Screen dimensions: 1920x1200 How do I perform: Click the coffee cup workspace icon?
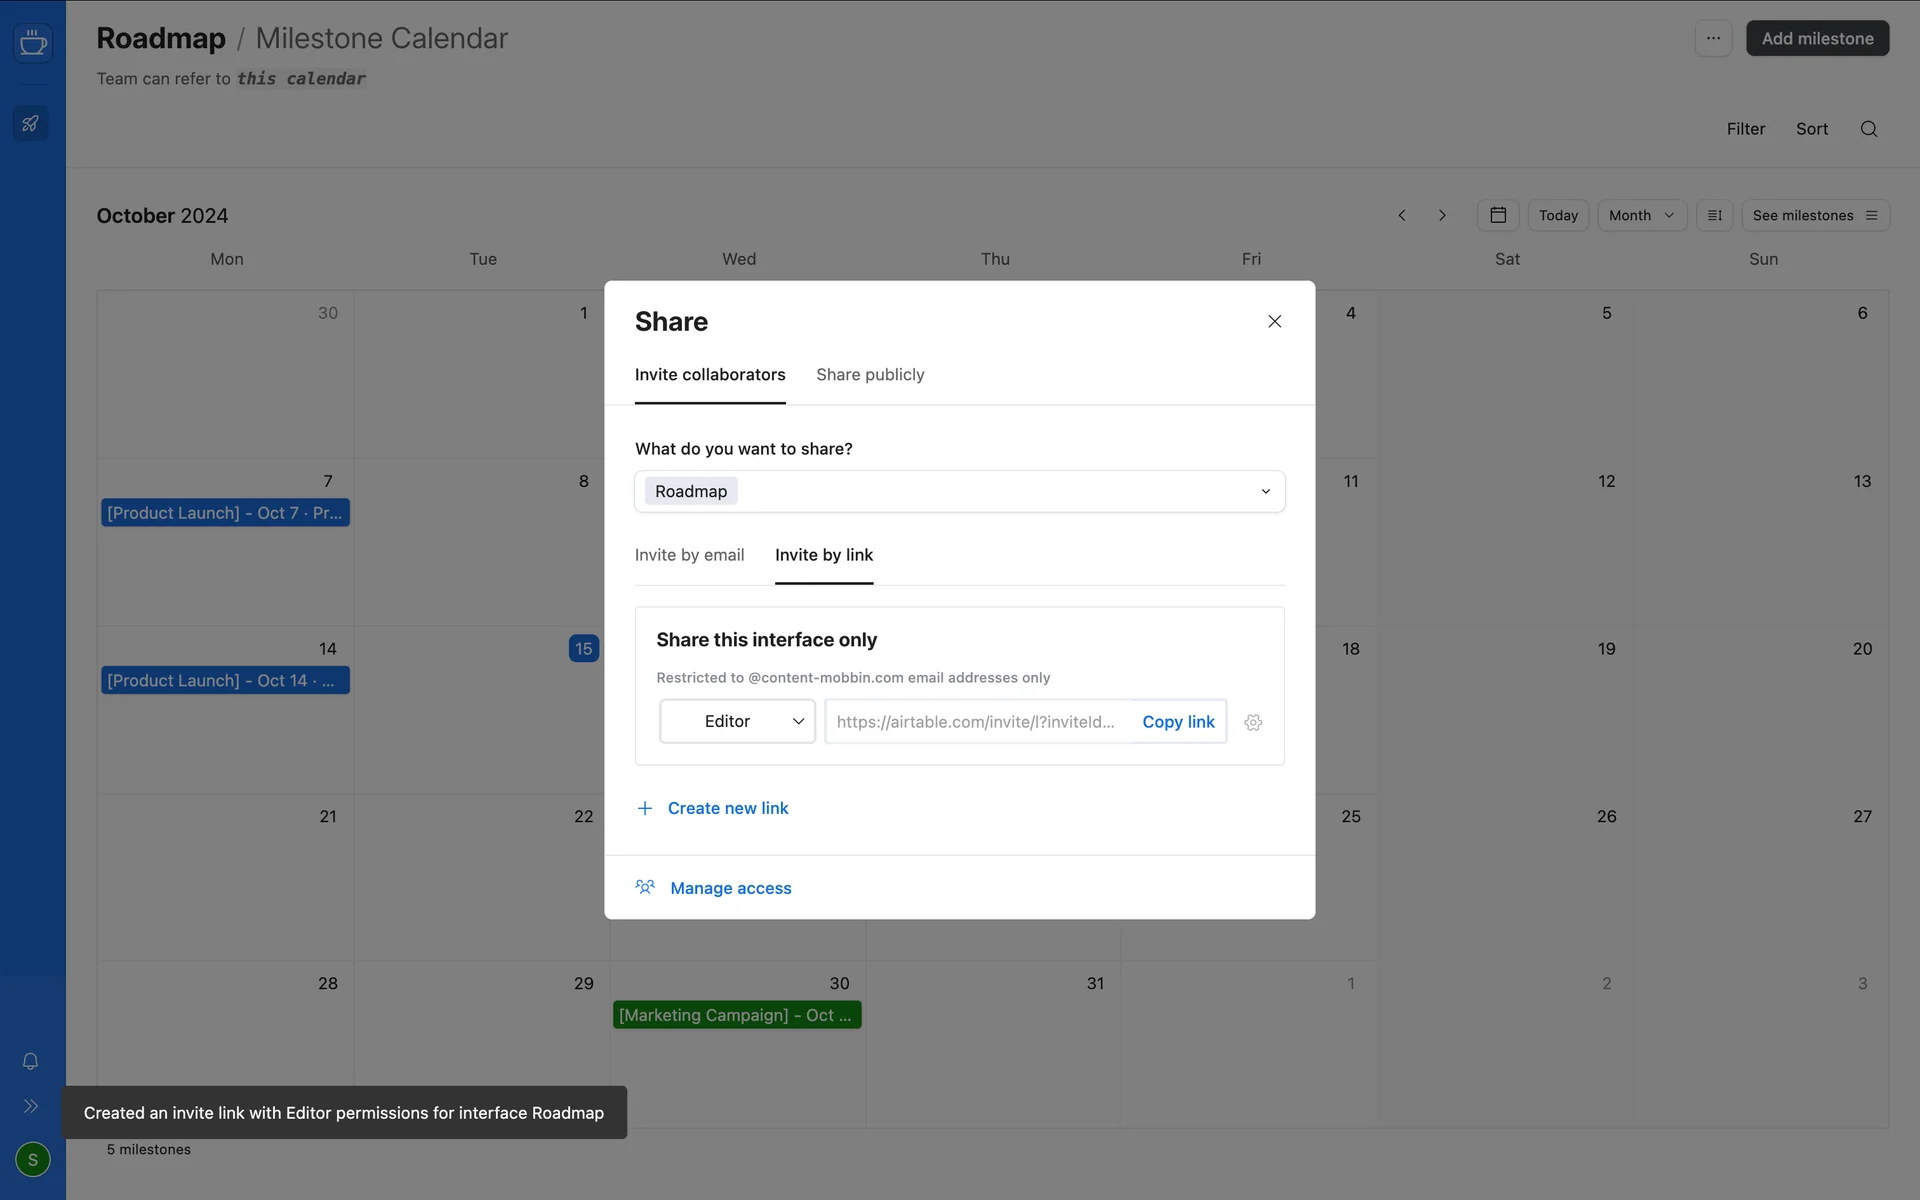(x=33, y=43)
